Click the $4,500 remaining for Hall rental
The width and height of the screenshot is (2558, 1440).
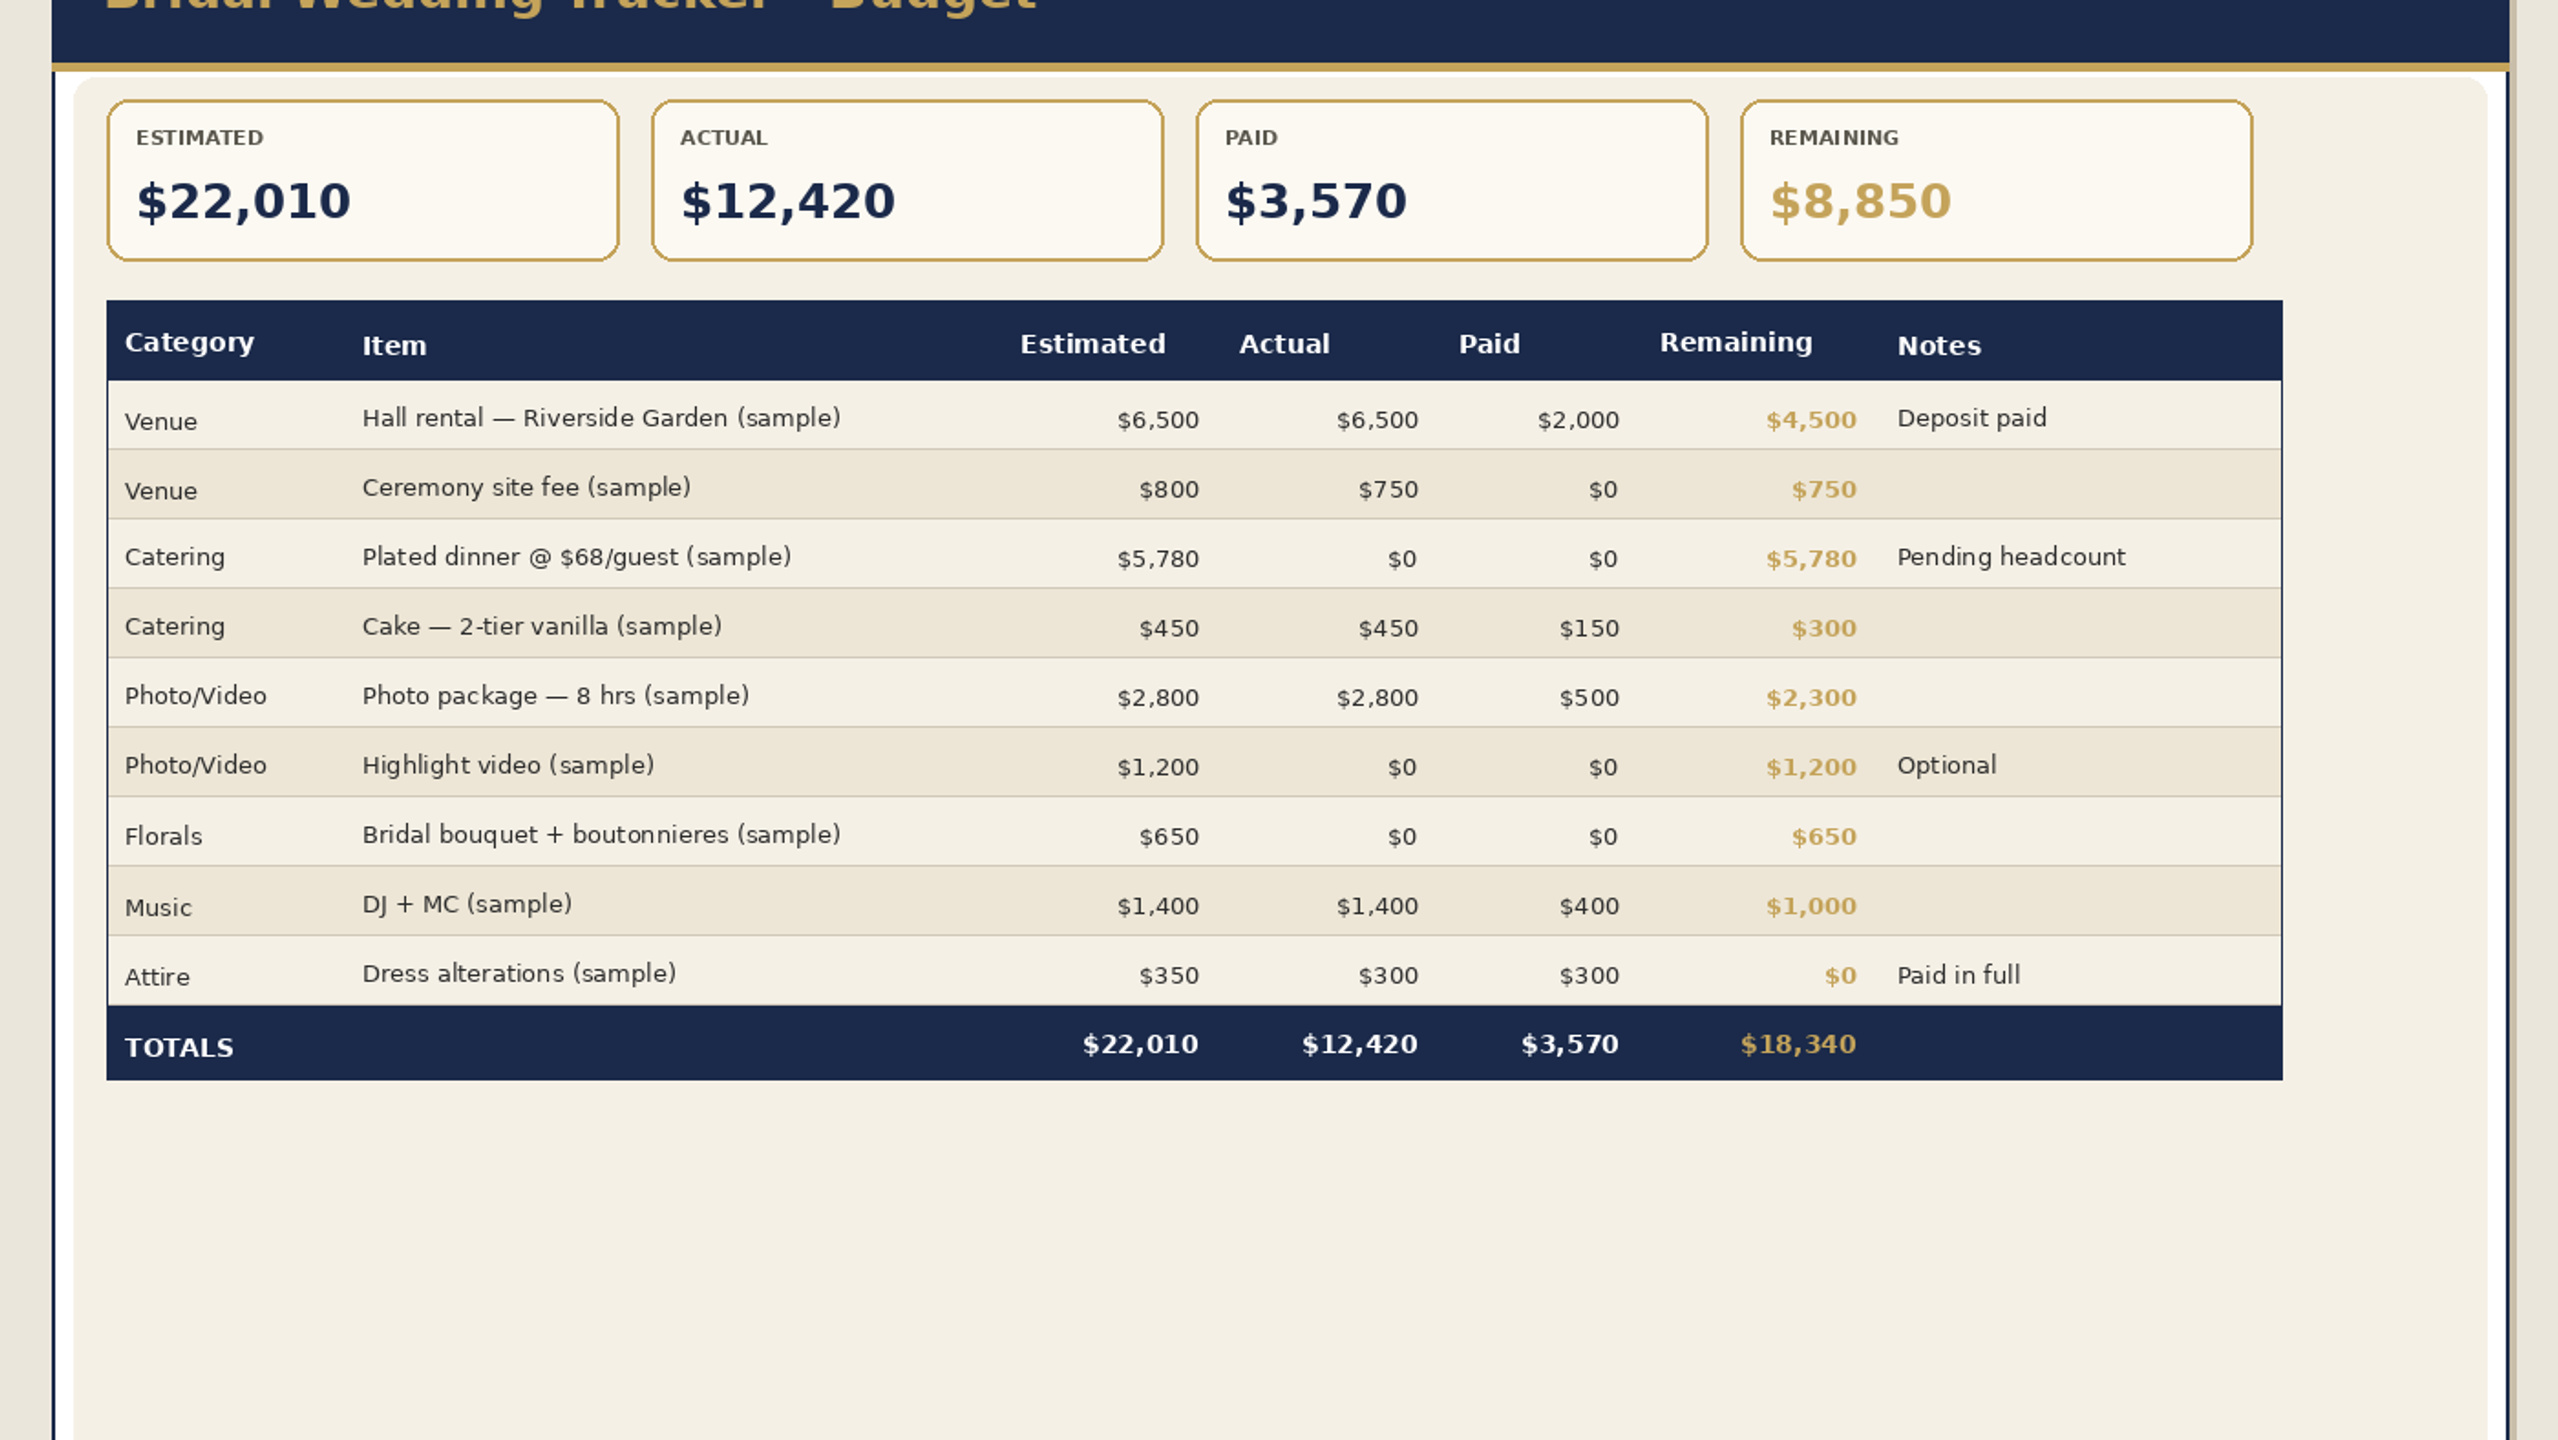pyautogui.click(x=1811, y=420)
